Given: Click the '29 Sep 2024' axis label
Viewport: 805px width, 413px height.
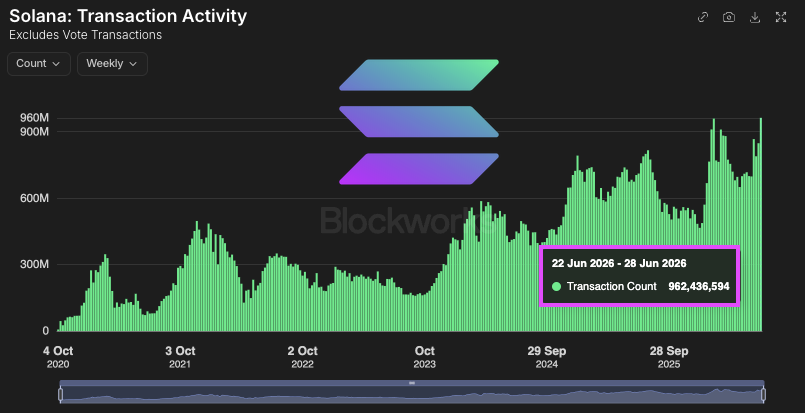Looking at the screenshot, I should click(x=547, y=357).
